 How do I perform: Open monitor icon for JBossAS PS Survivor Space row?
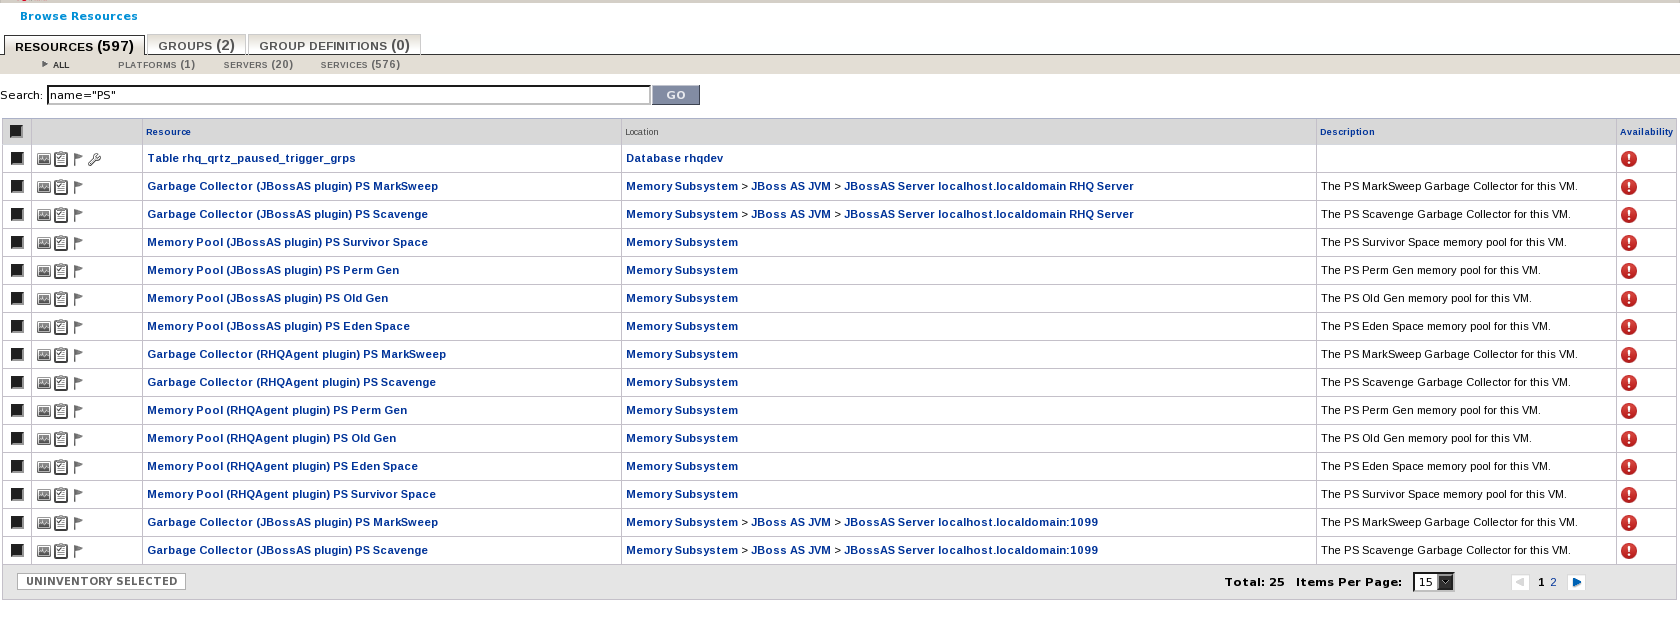44,243
